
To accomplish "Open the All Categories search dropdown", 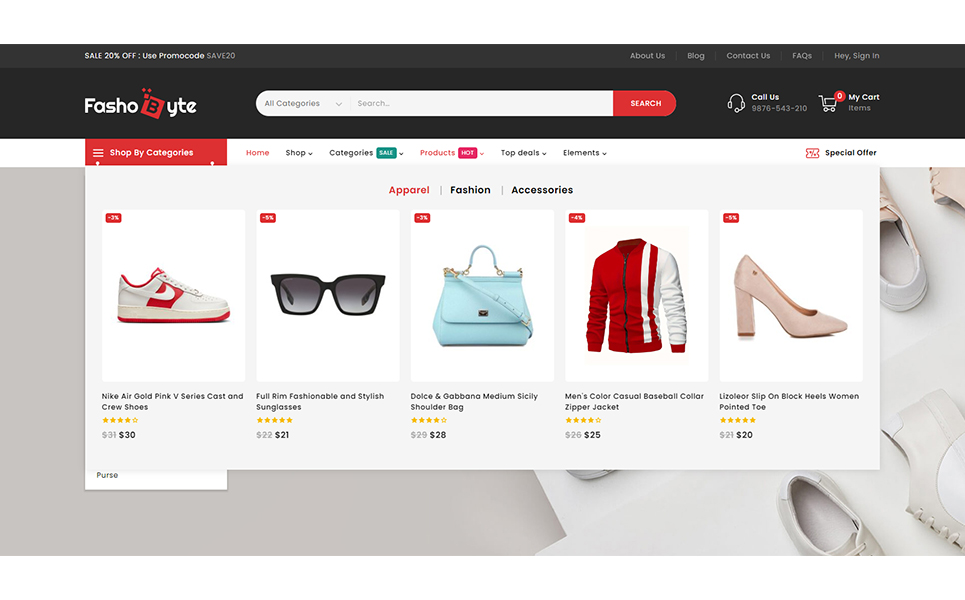I will point(303,103).
